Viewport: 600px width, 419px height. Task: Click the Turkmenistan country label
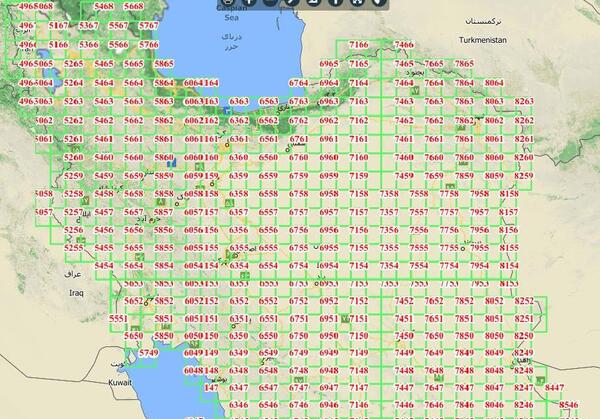483,40
